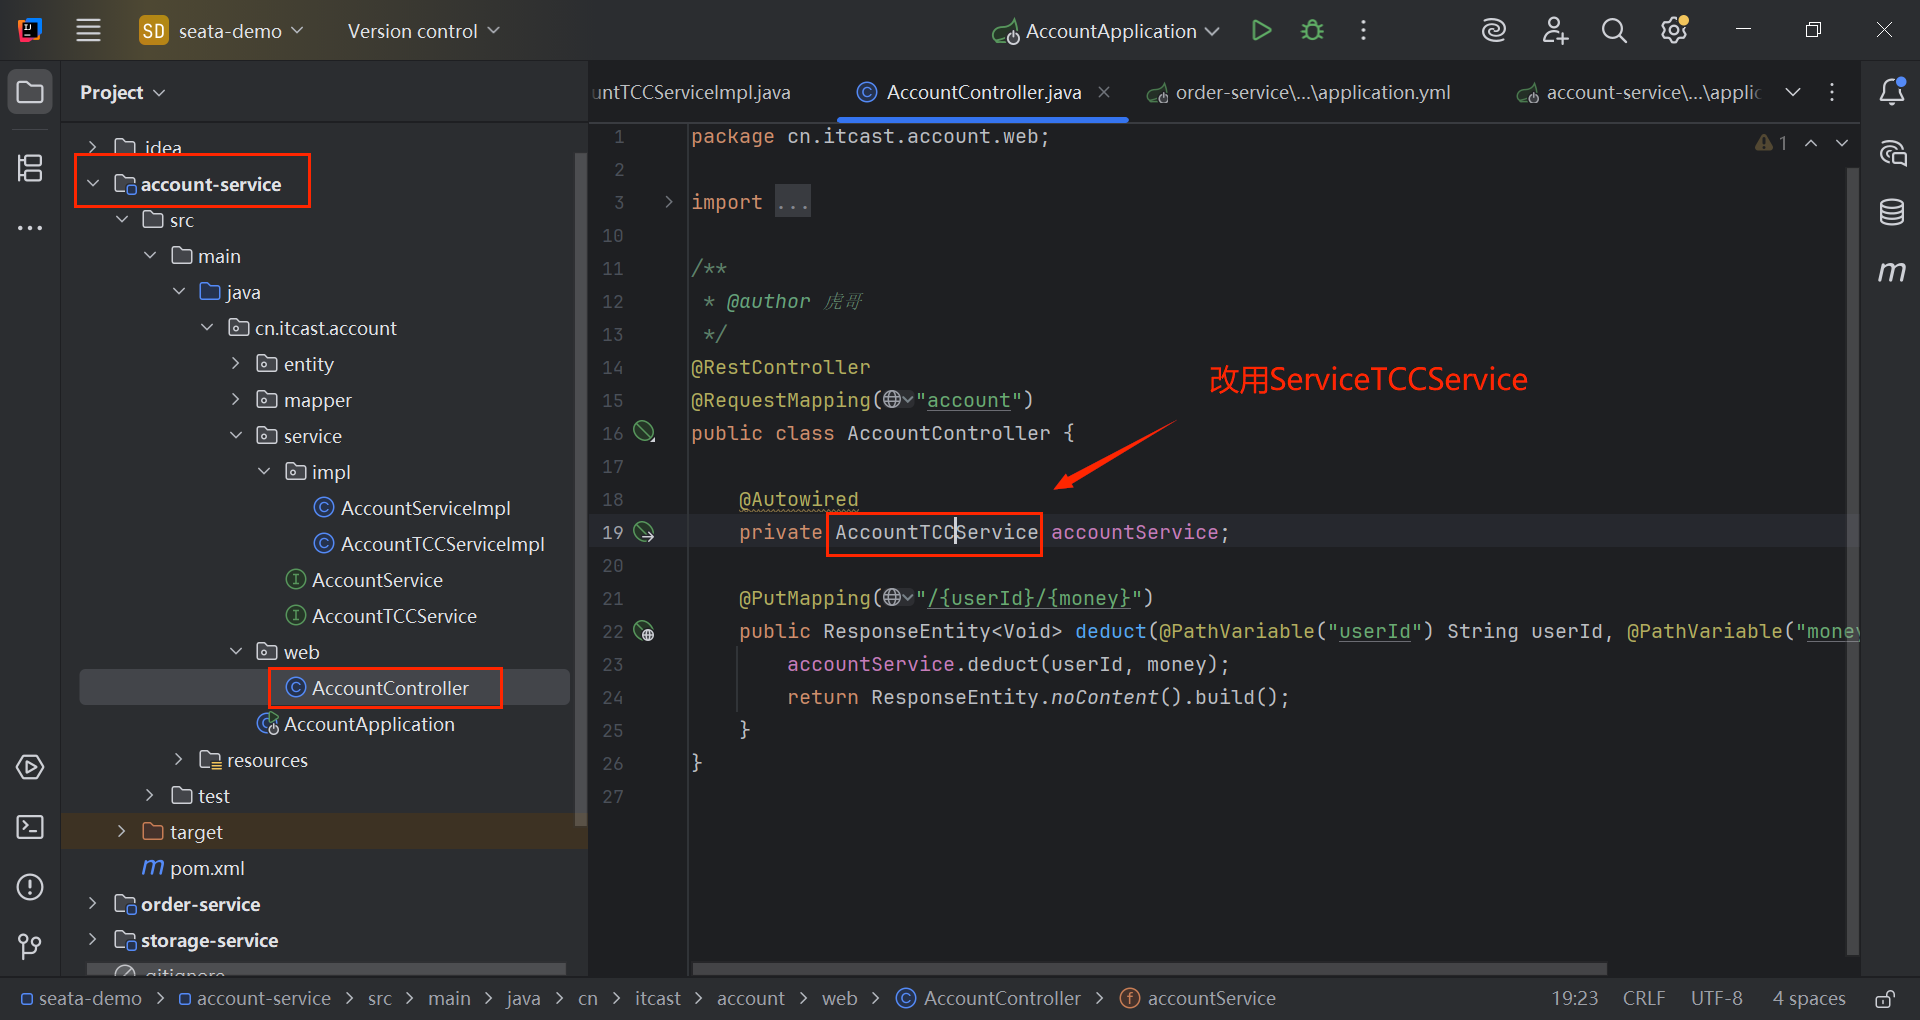Toggle the Project tool window folder icon
The height and width of the screenshot is (1020, 1920).
pyautogui.click(x=30, y=93)
